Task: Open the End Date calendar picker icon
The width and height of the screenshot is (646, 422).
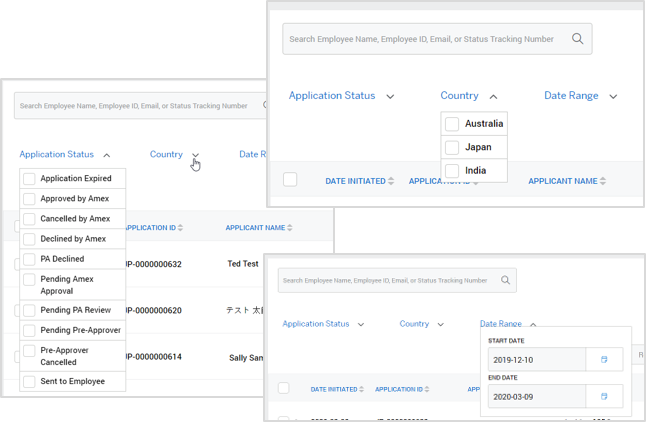Action: point(603,396)
